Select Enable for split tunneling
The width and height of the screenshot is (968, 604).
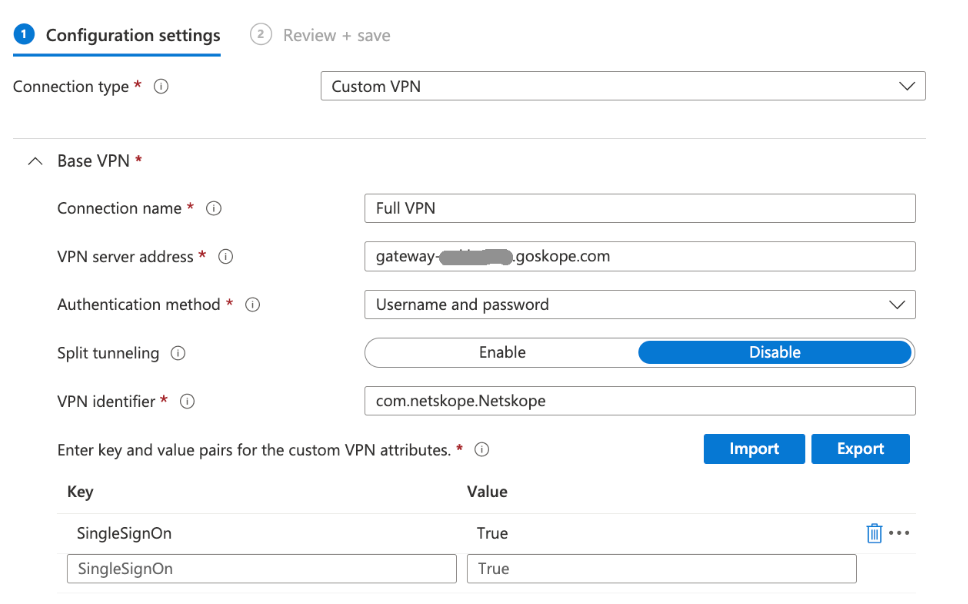pyautogui.click(x=502, y=352)
